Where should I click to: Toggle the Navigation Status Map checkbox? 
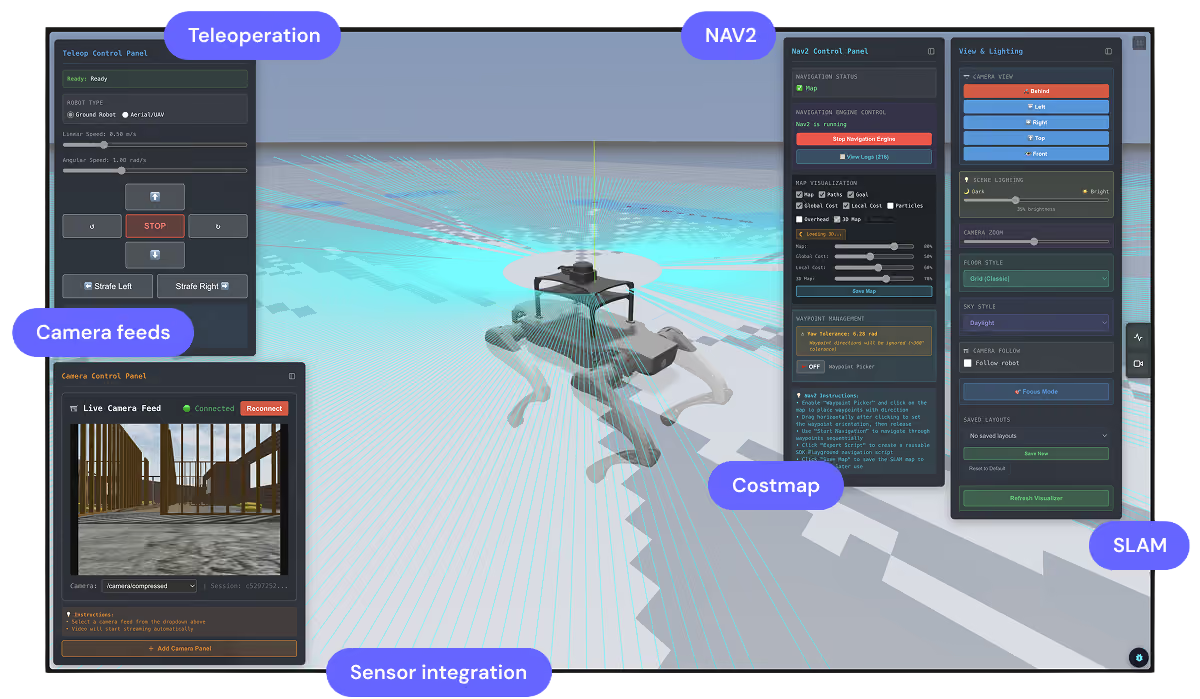800,88
